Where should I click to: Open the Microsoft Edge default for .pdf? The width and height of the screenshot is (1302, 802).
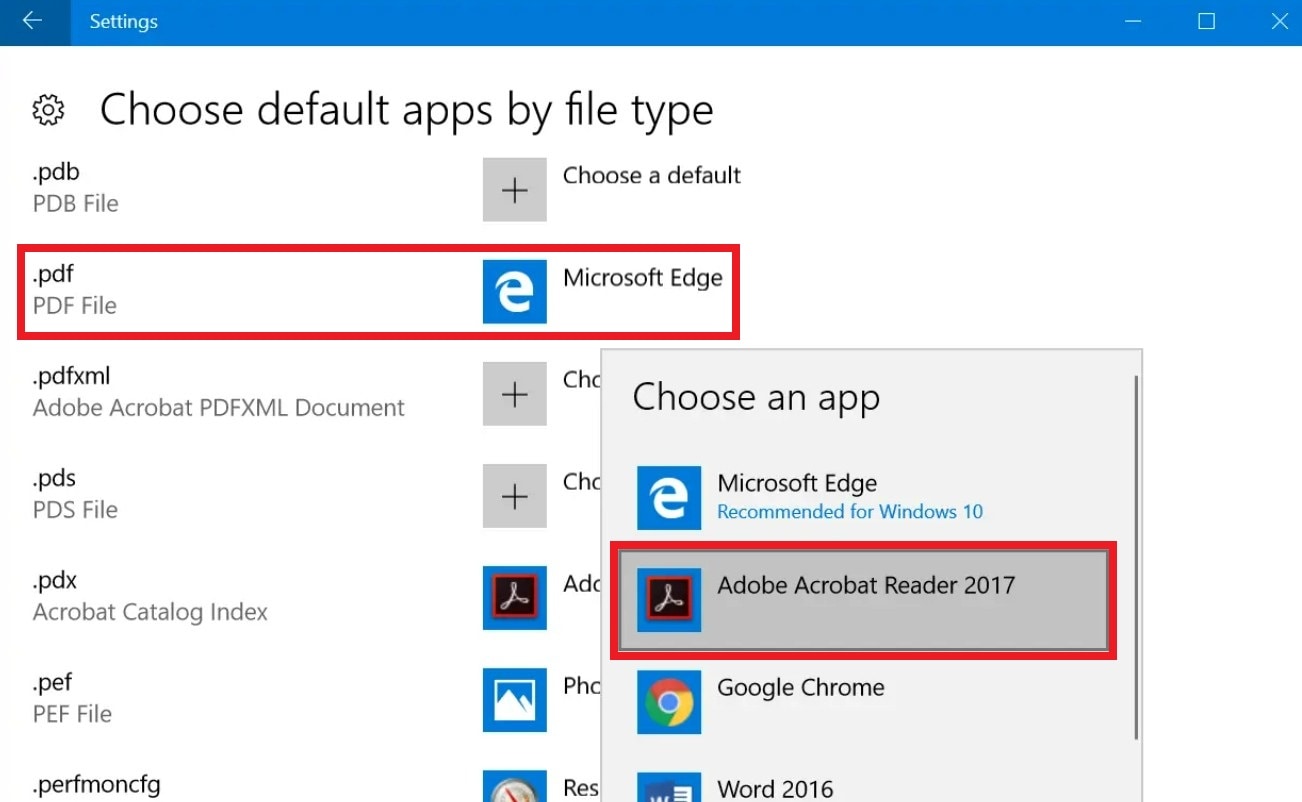click(642, 278)
